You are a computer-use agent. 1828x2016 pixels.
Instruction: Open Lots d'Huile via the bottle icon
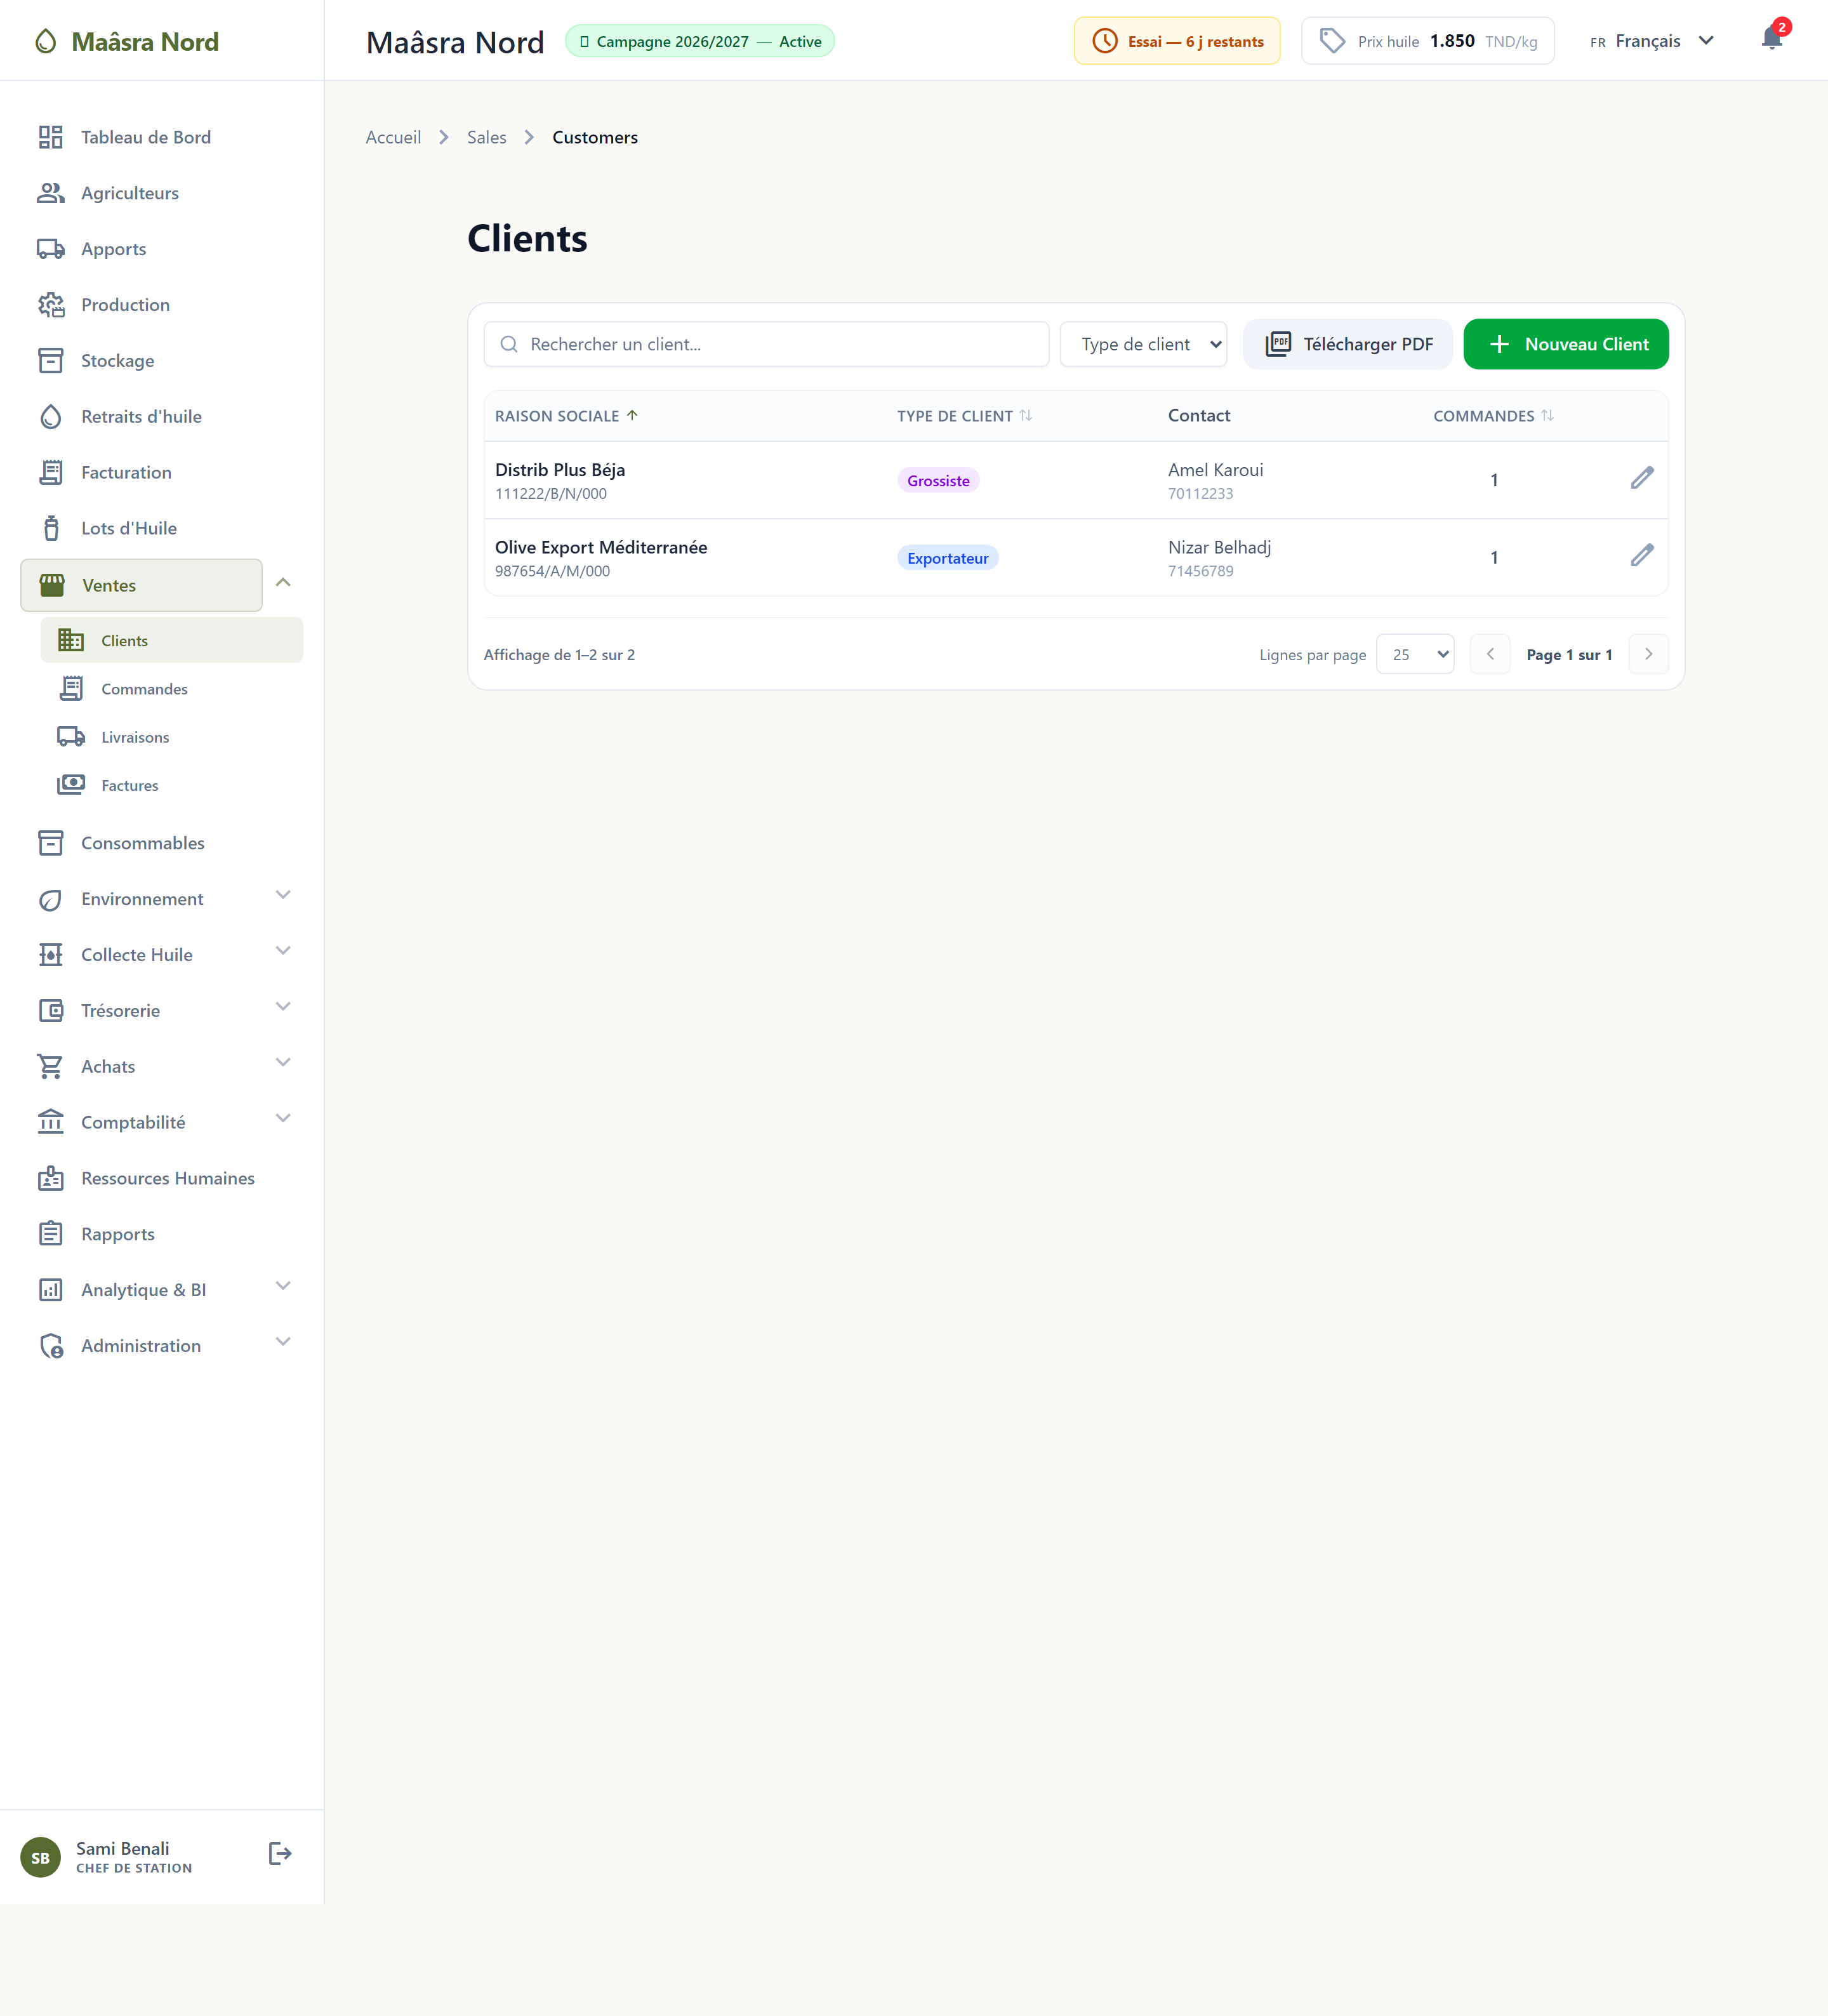click(x=51, y=528)
